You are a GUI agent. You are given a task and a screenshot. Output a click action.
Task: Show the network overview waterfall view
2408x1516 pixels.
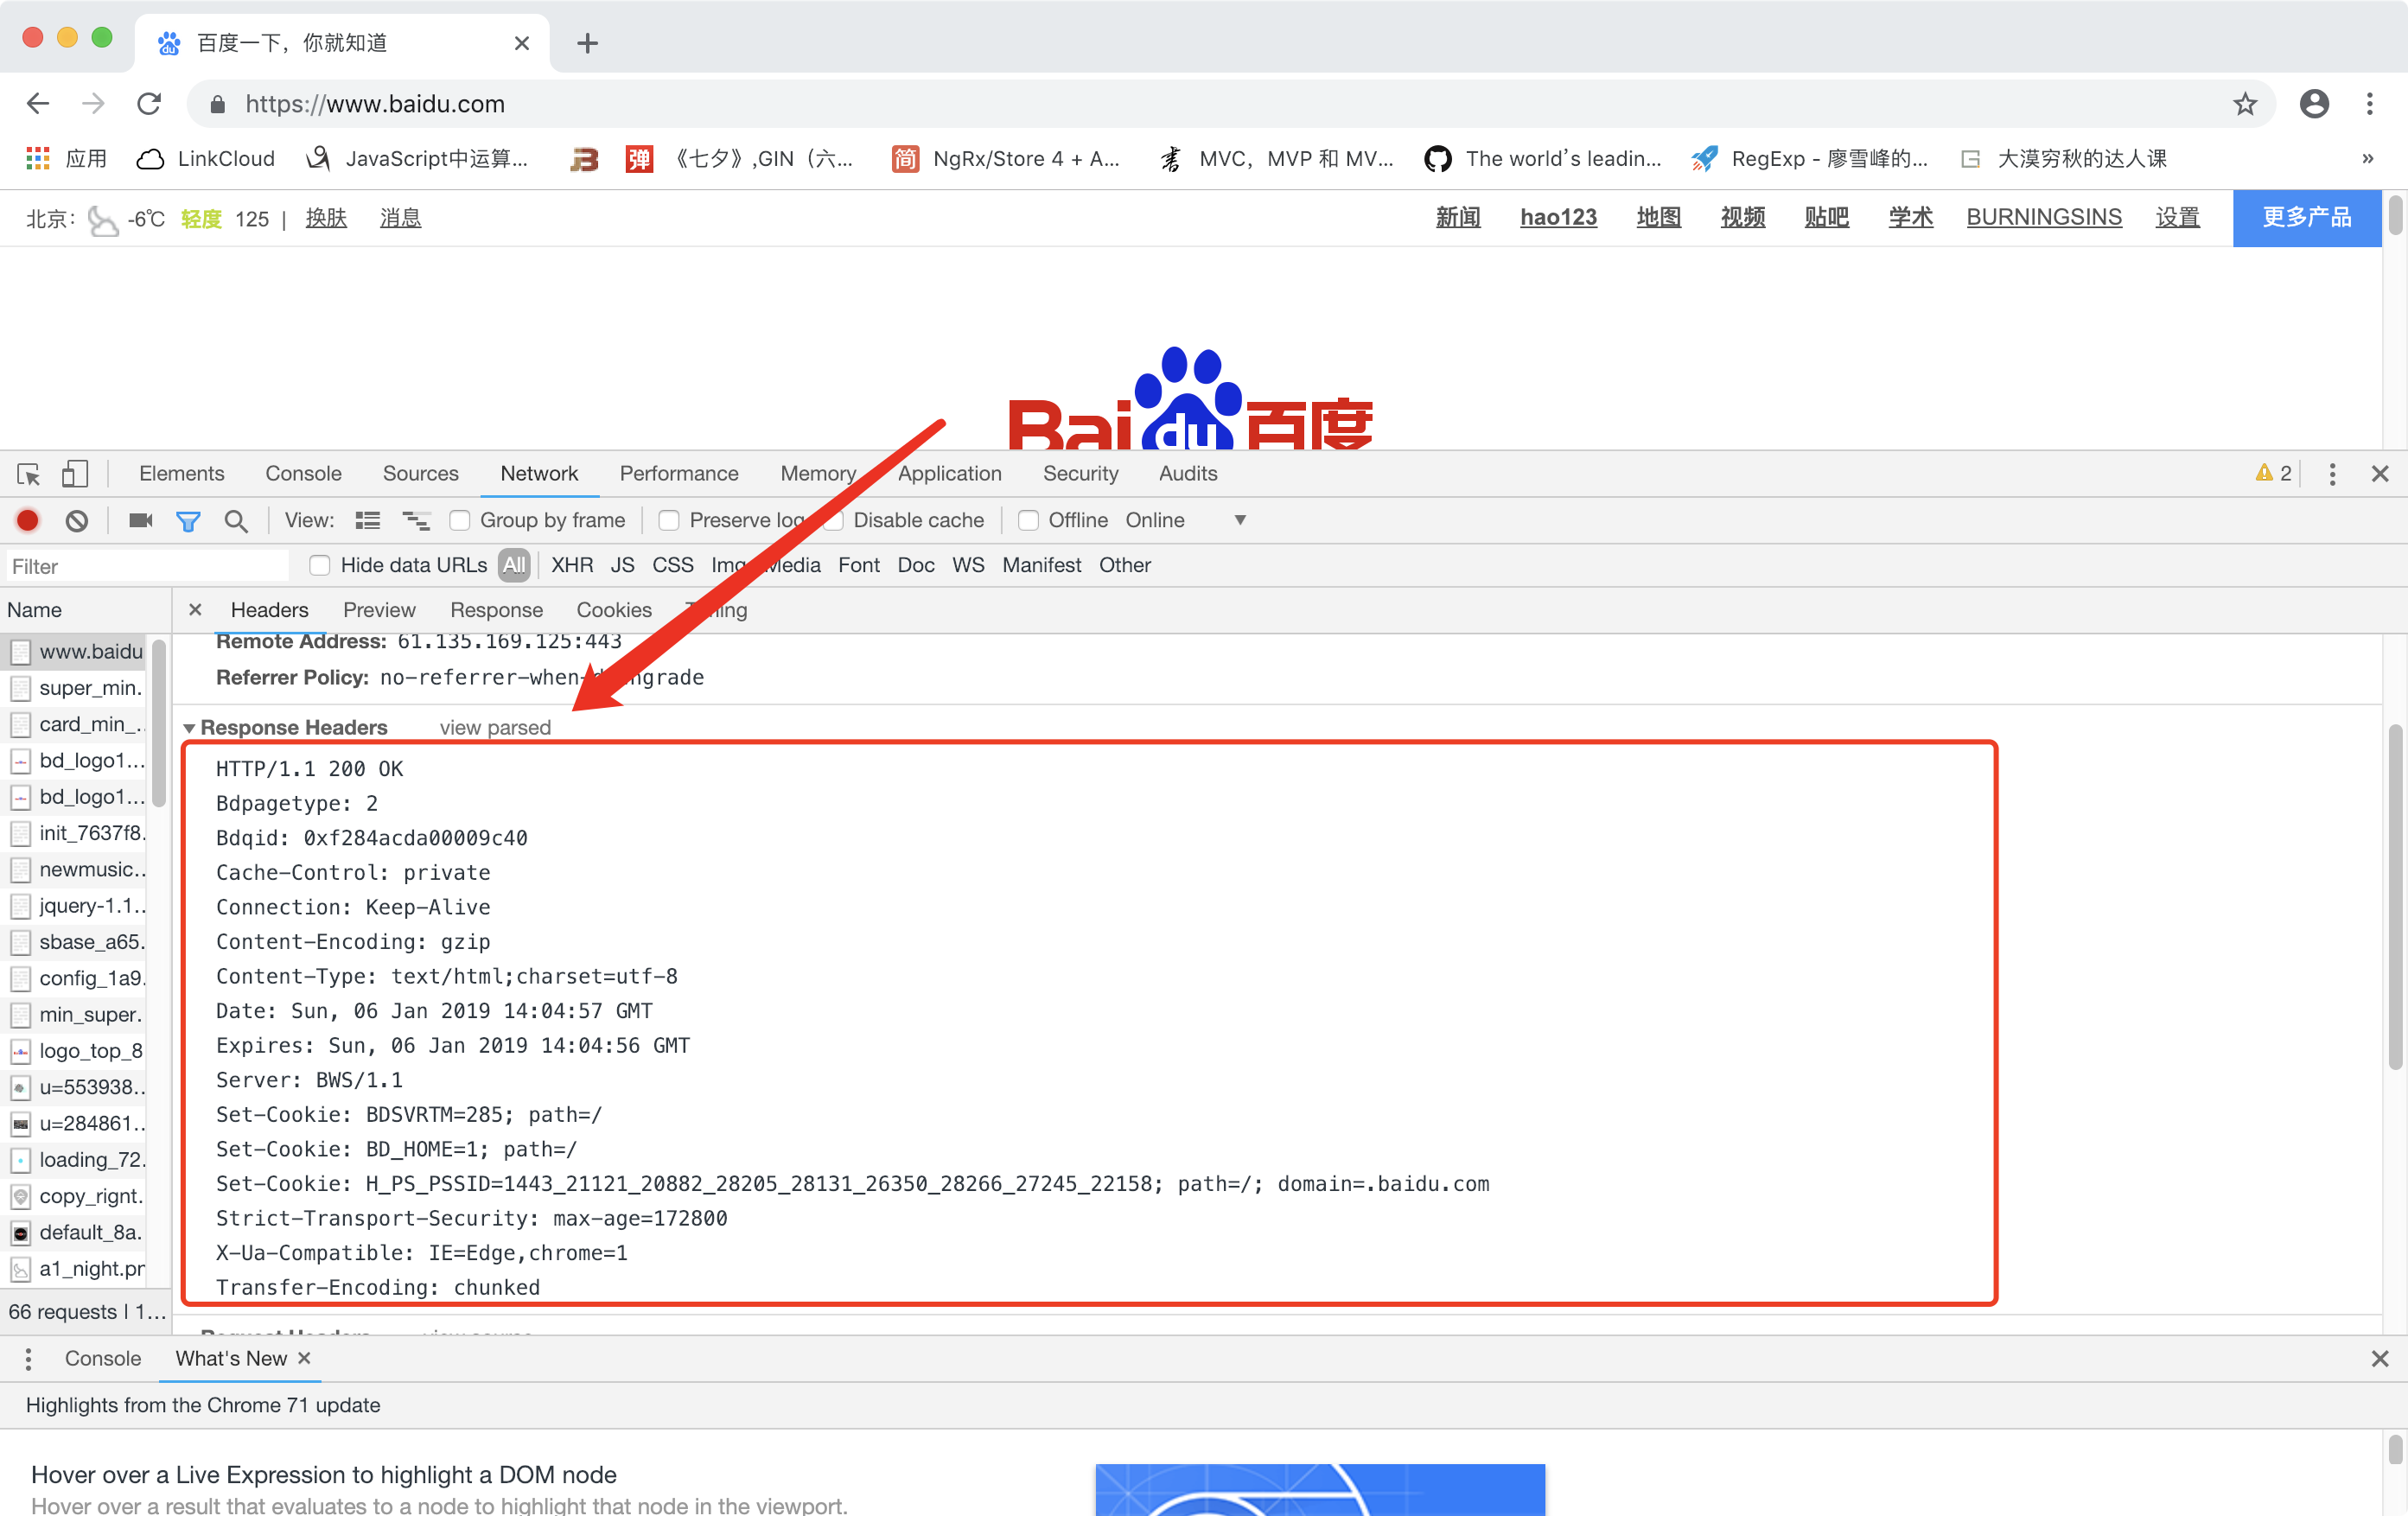416,520
